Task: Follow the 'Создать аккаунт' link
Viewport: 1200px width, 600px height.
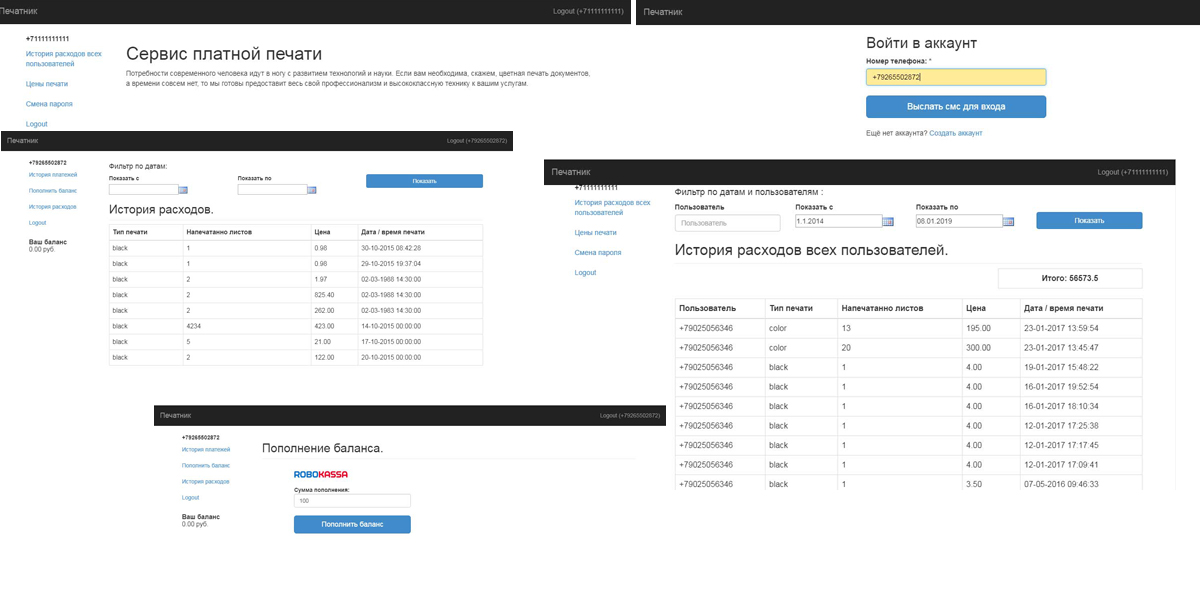Action: pyautogui.click(x=955, y=133)
